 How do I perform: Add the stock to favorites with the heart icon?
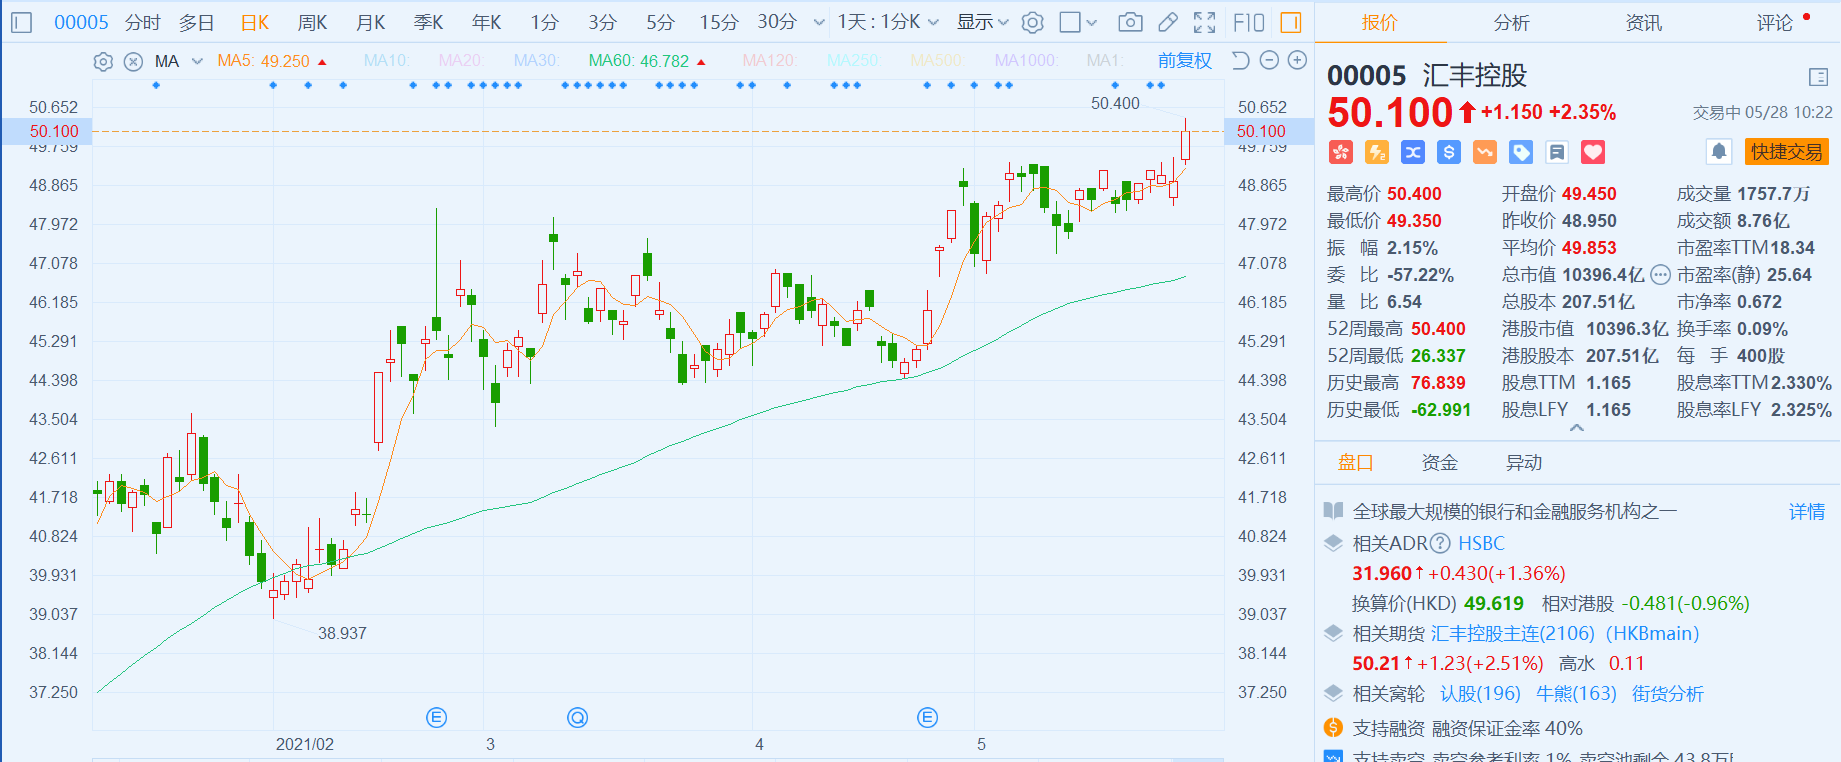(x=1593, y=152)
